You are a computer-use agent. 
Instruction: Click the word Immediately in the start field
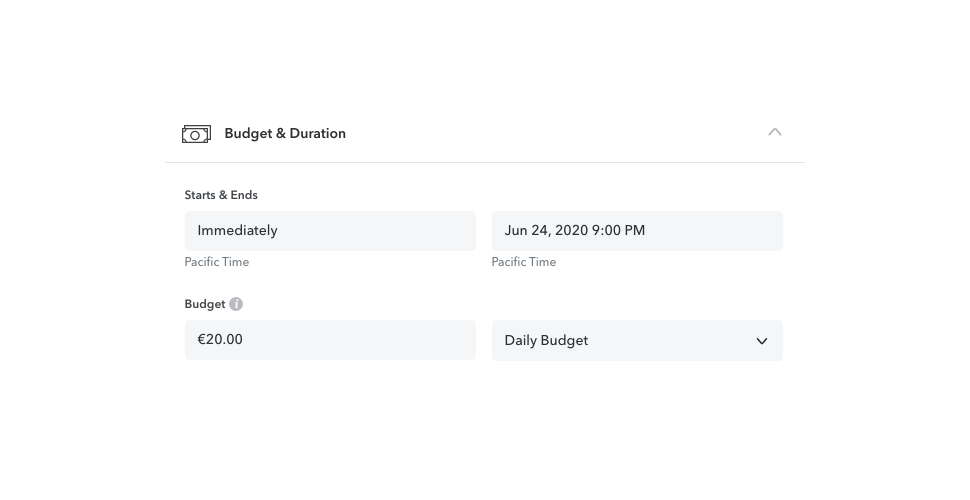pyautogui.click(x=237, y=231)
